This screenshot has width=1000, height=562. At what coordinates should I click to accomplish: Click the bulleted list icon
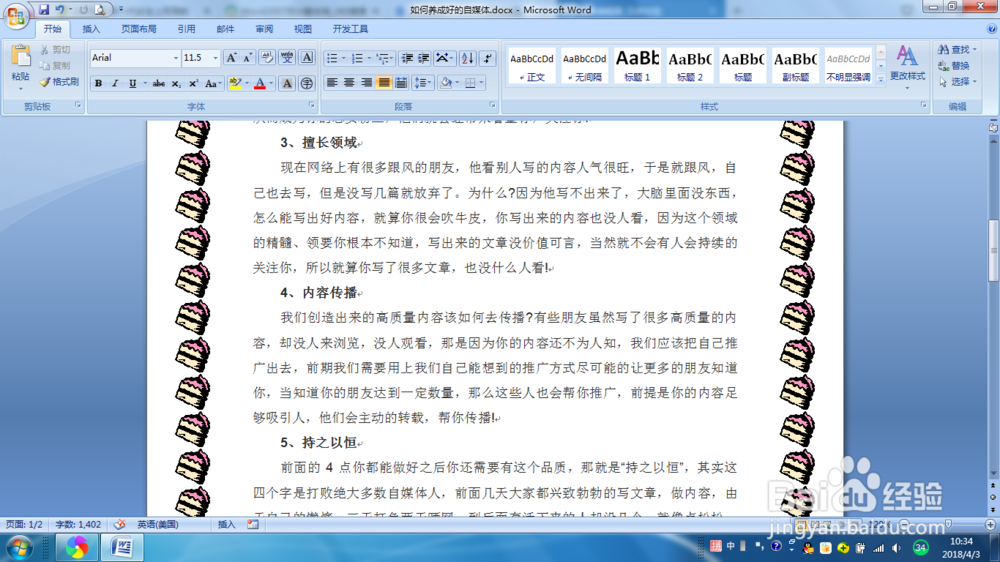(332, 59)
